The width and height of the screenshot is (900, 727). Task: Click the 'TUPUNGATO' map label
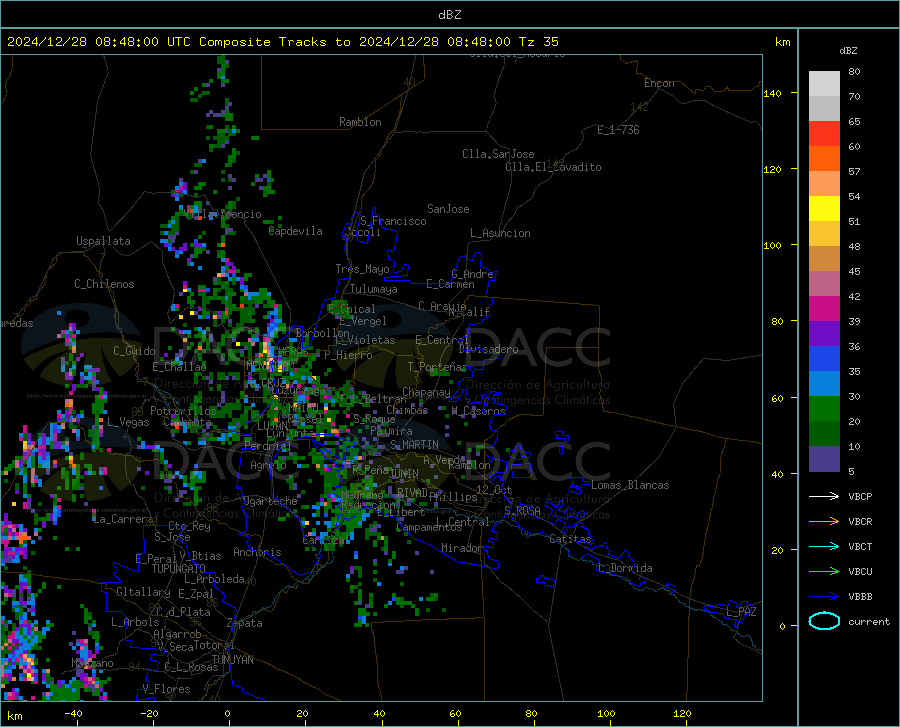(x=179, y=569)
